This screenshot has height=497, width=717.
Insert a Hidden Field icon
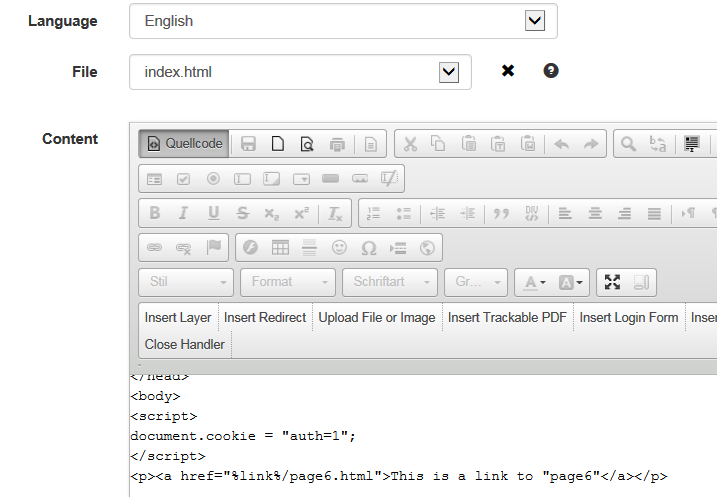[389, 179]
